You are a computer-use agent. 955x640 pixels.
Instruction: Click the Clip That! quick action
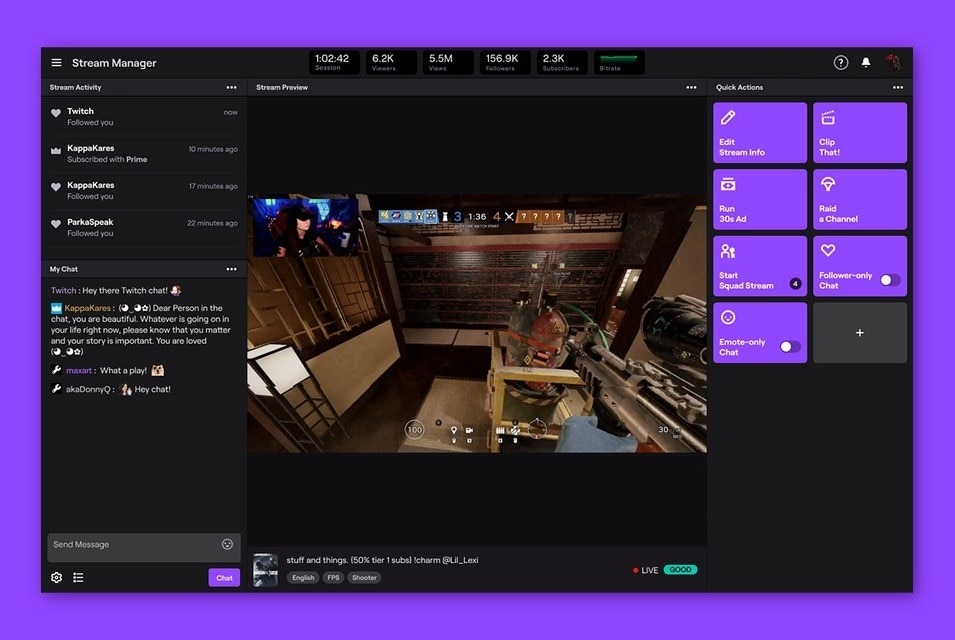click(x=859, y=133)
